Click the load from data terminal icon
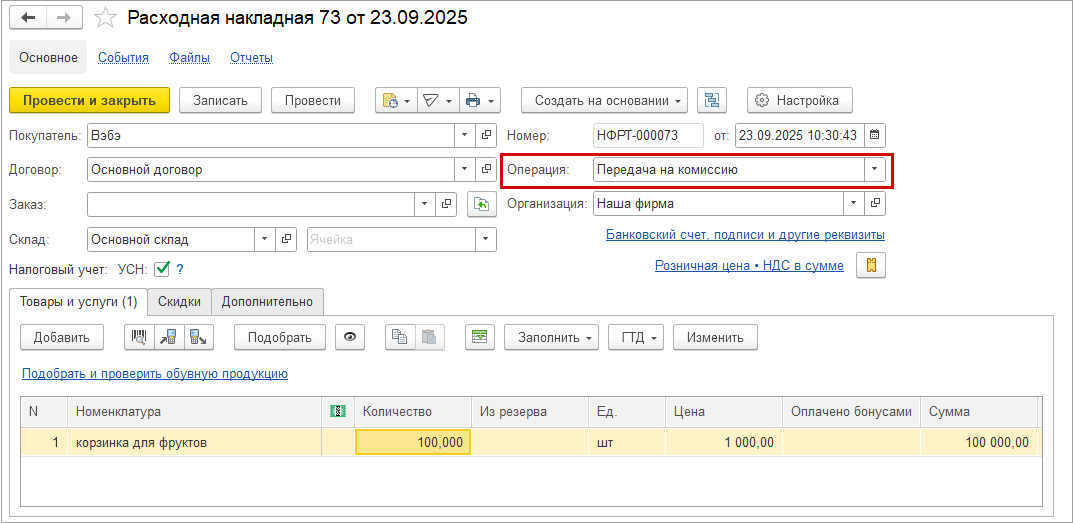Viewport: 1073px width, 523px height. tap(169, 337)
